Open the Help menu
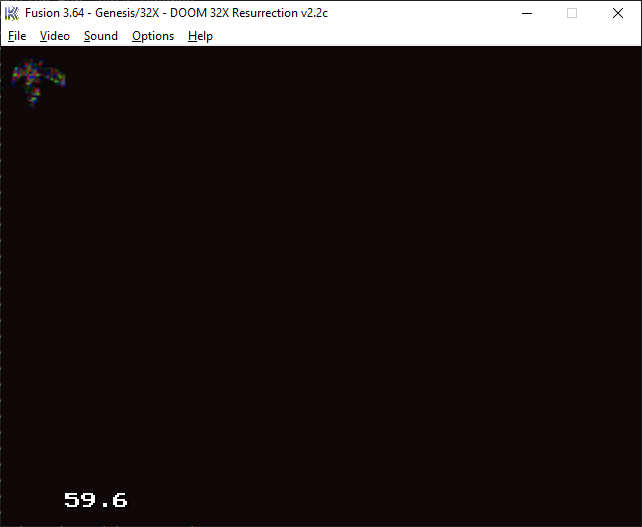Image resolution: width=642 pixels, height=527 pixels. 200,36
